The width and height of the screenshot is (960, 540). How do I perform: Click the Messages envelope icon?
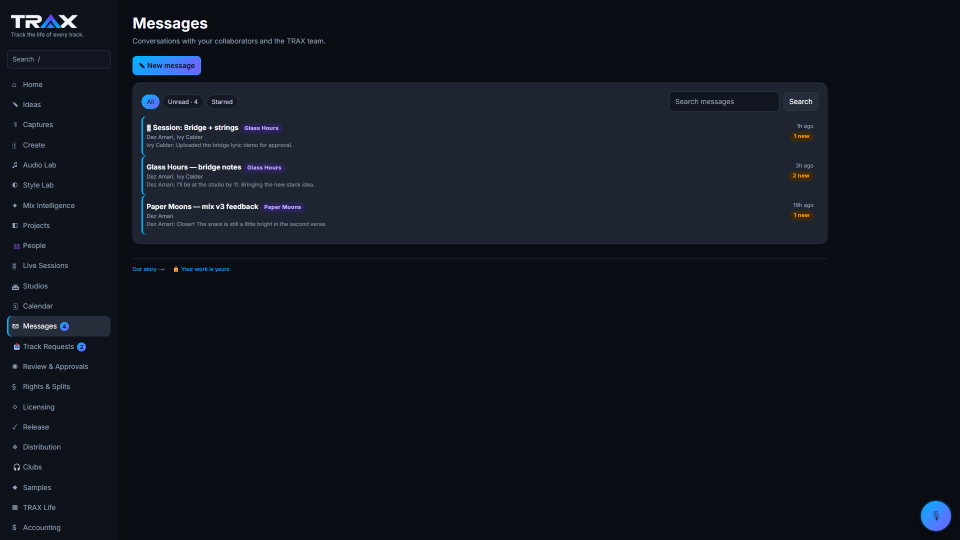click(15, 326)
